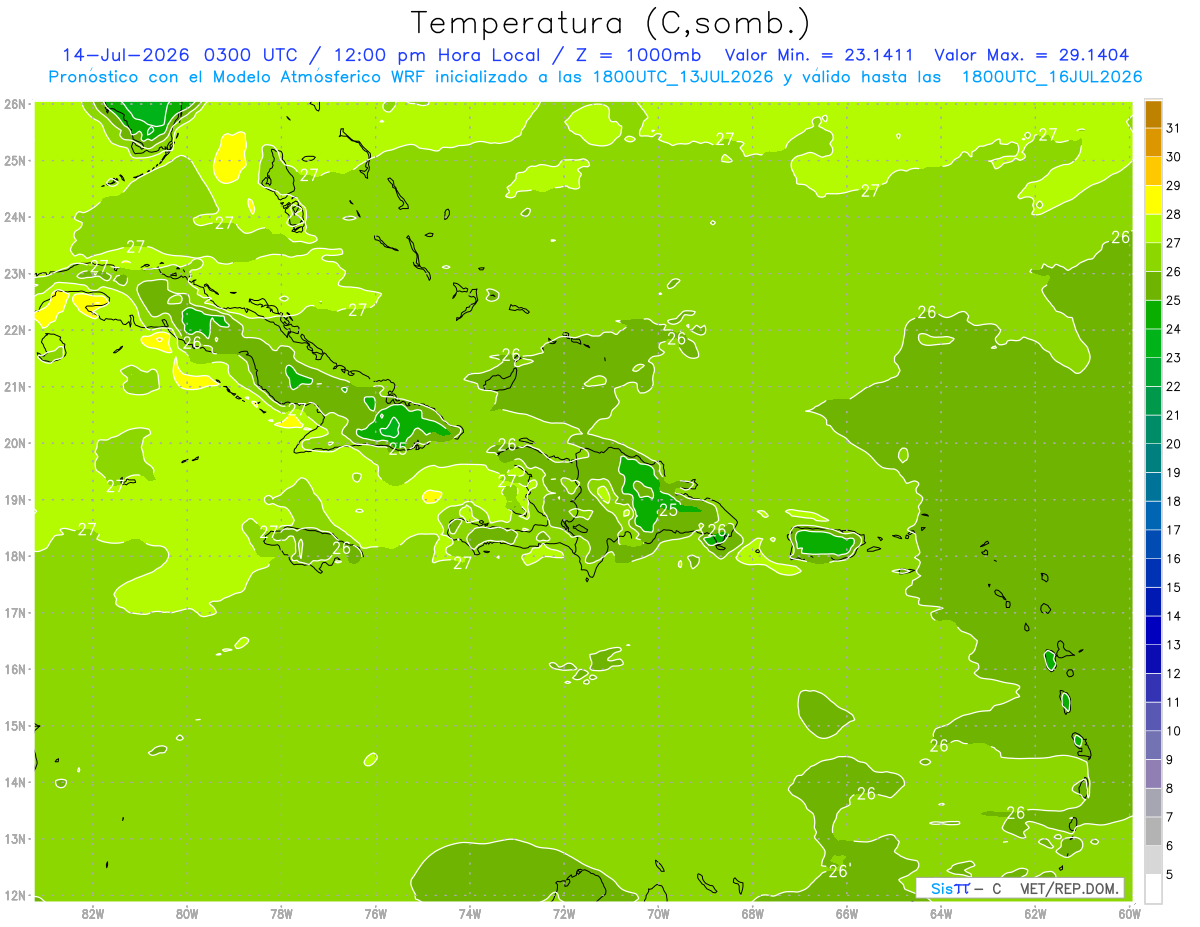Viewport: 1200px width, 927px height.
Task: Click the brown swatch above 31 on color bar
Action: click(1153, 114)
